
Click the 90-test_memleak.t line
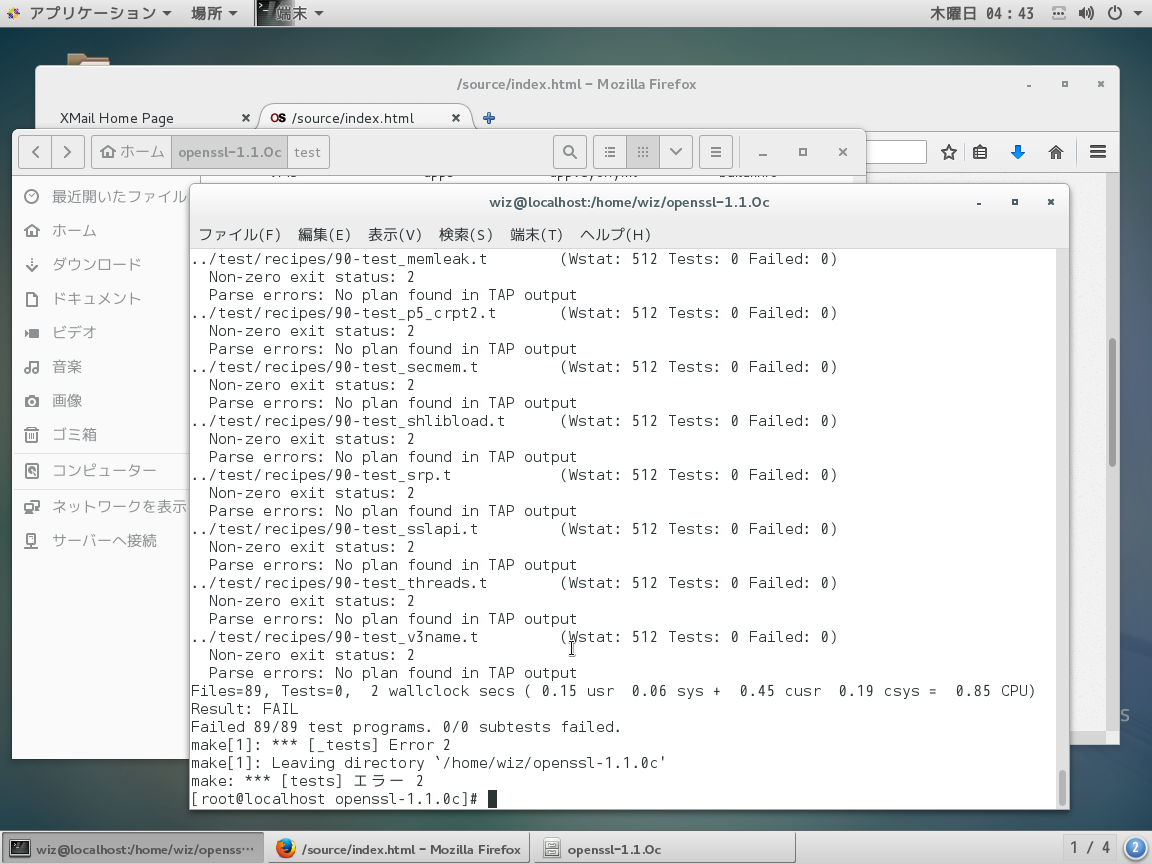tap(514, 259)
